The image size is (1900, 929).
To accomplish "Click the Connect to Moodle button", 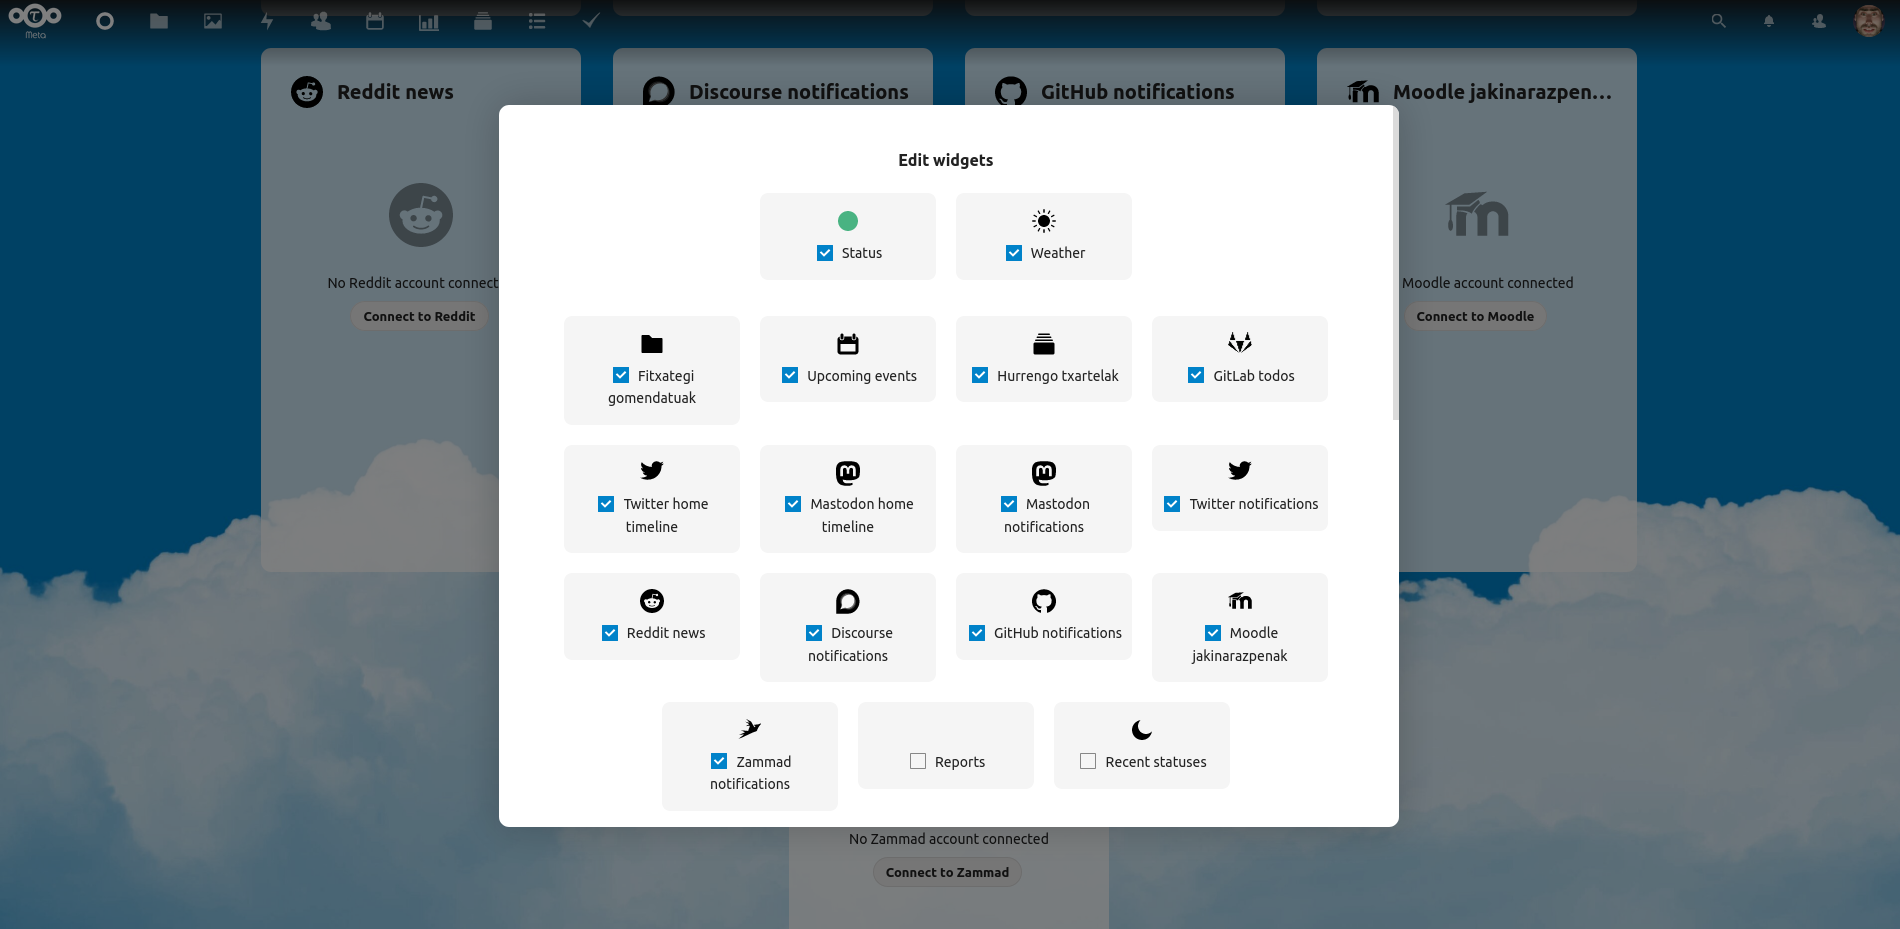I will (1474, 316).
